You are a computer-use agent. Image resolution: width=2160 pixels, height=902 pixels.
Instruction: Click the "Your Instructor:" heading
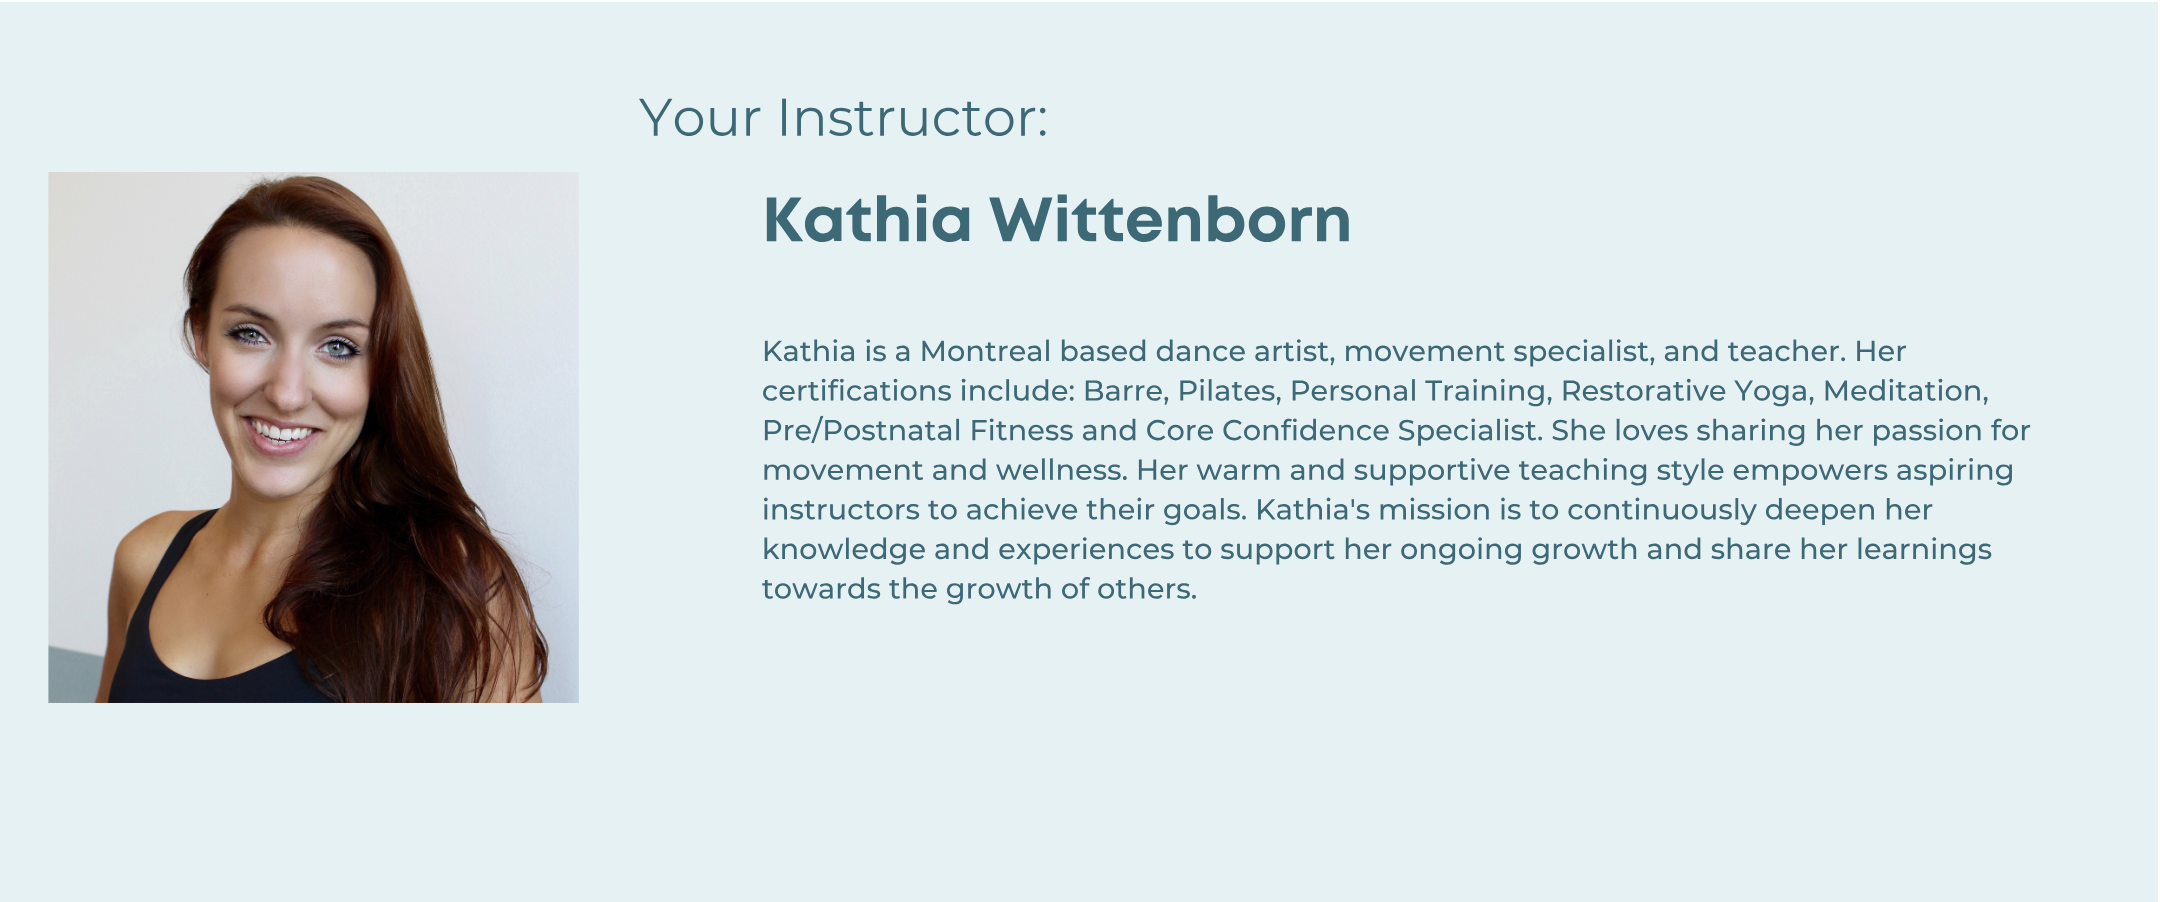click(x=844, y=118)
